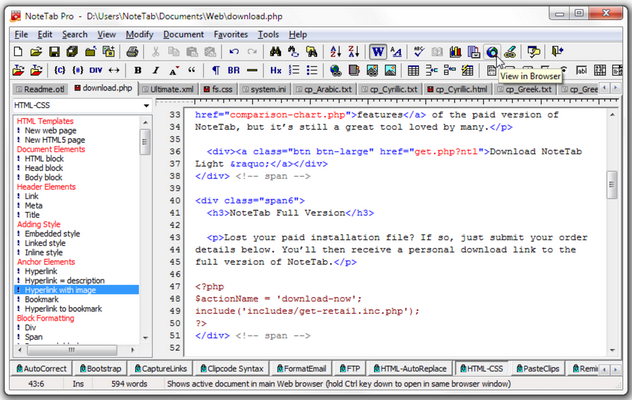Print the document using the printer icon
Image resolution: width=632 pixels, height=400 pixels.
(133, 52)
